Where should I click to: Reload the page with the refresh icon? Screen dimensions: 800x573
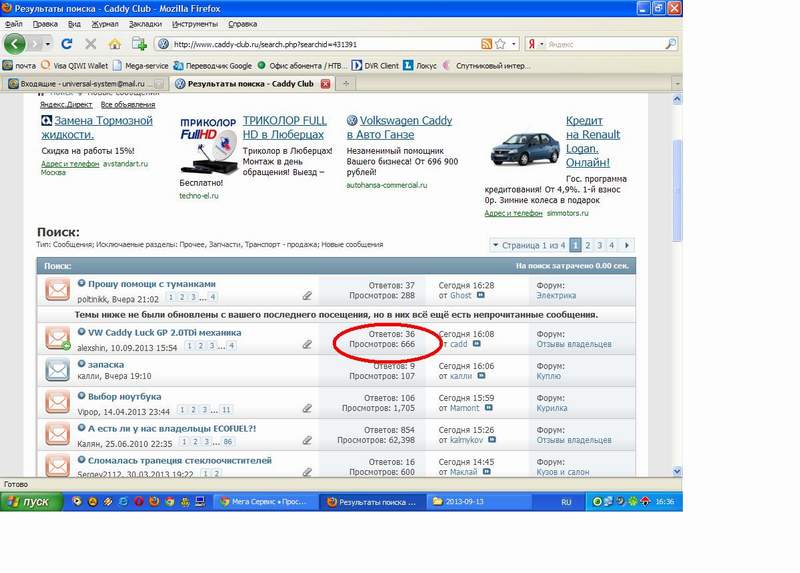[66, 44]
